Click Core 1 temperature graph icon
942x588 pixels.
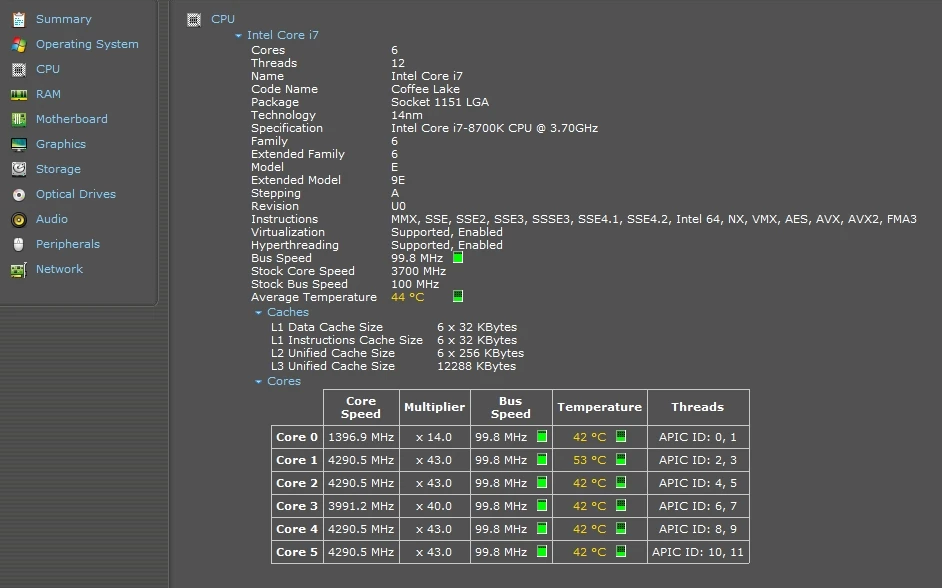621,459
